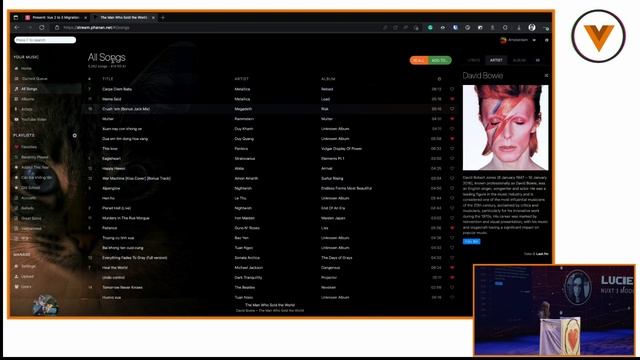Click The Man Who Sold the World footer title
The height and width of the screenshot is (360, 640).
click(270, 305)
